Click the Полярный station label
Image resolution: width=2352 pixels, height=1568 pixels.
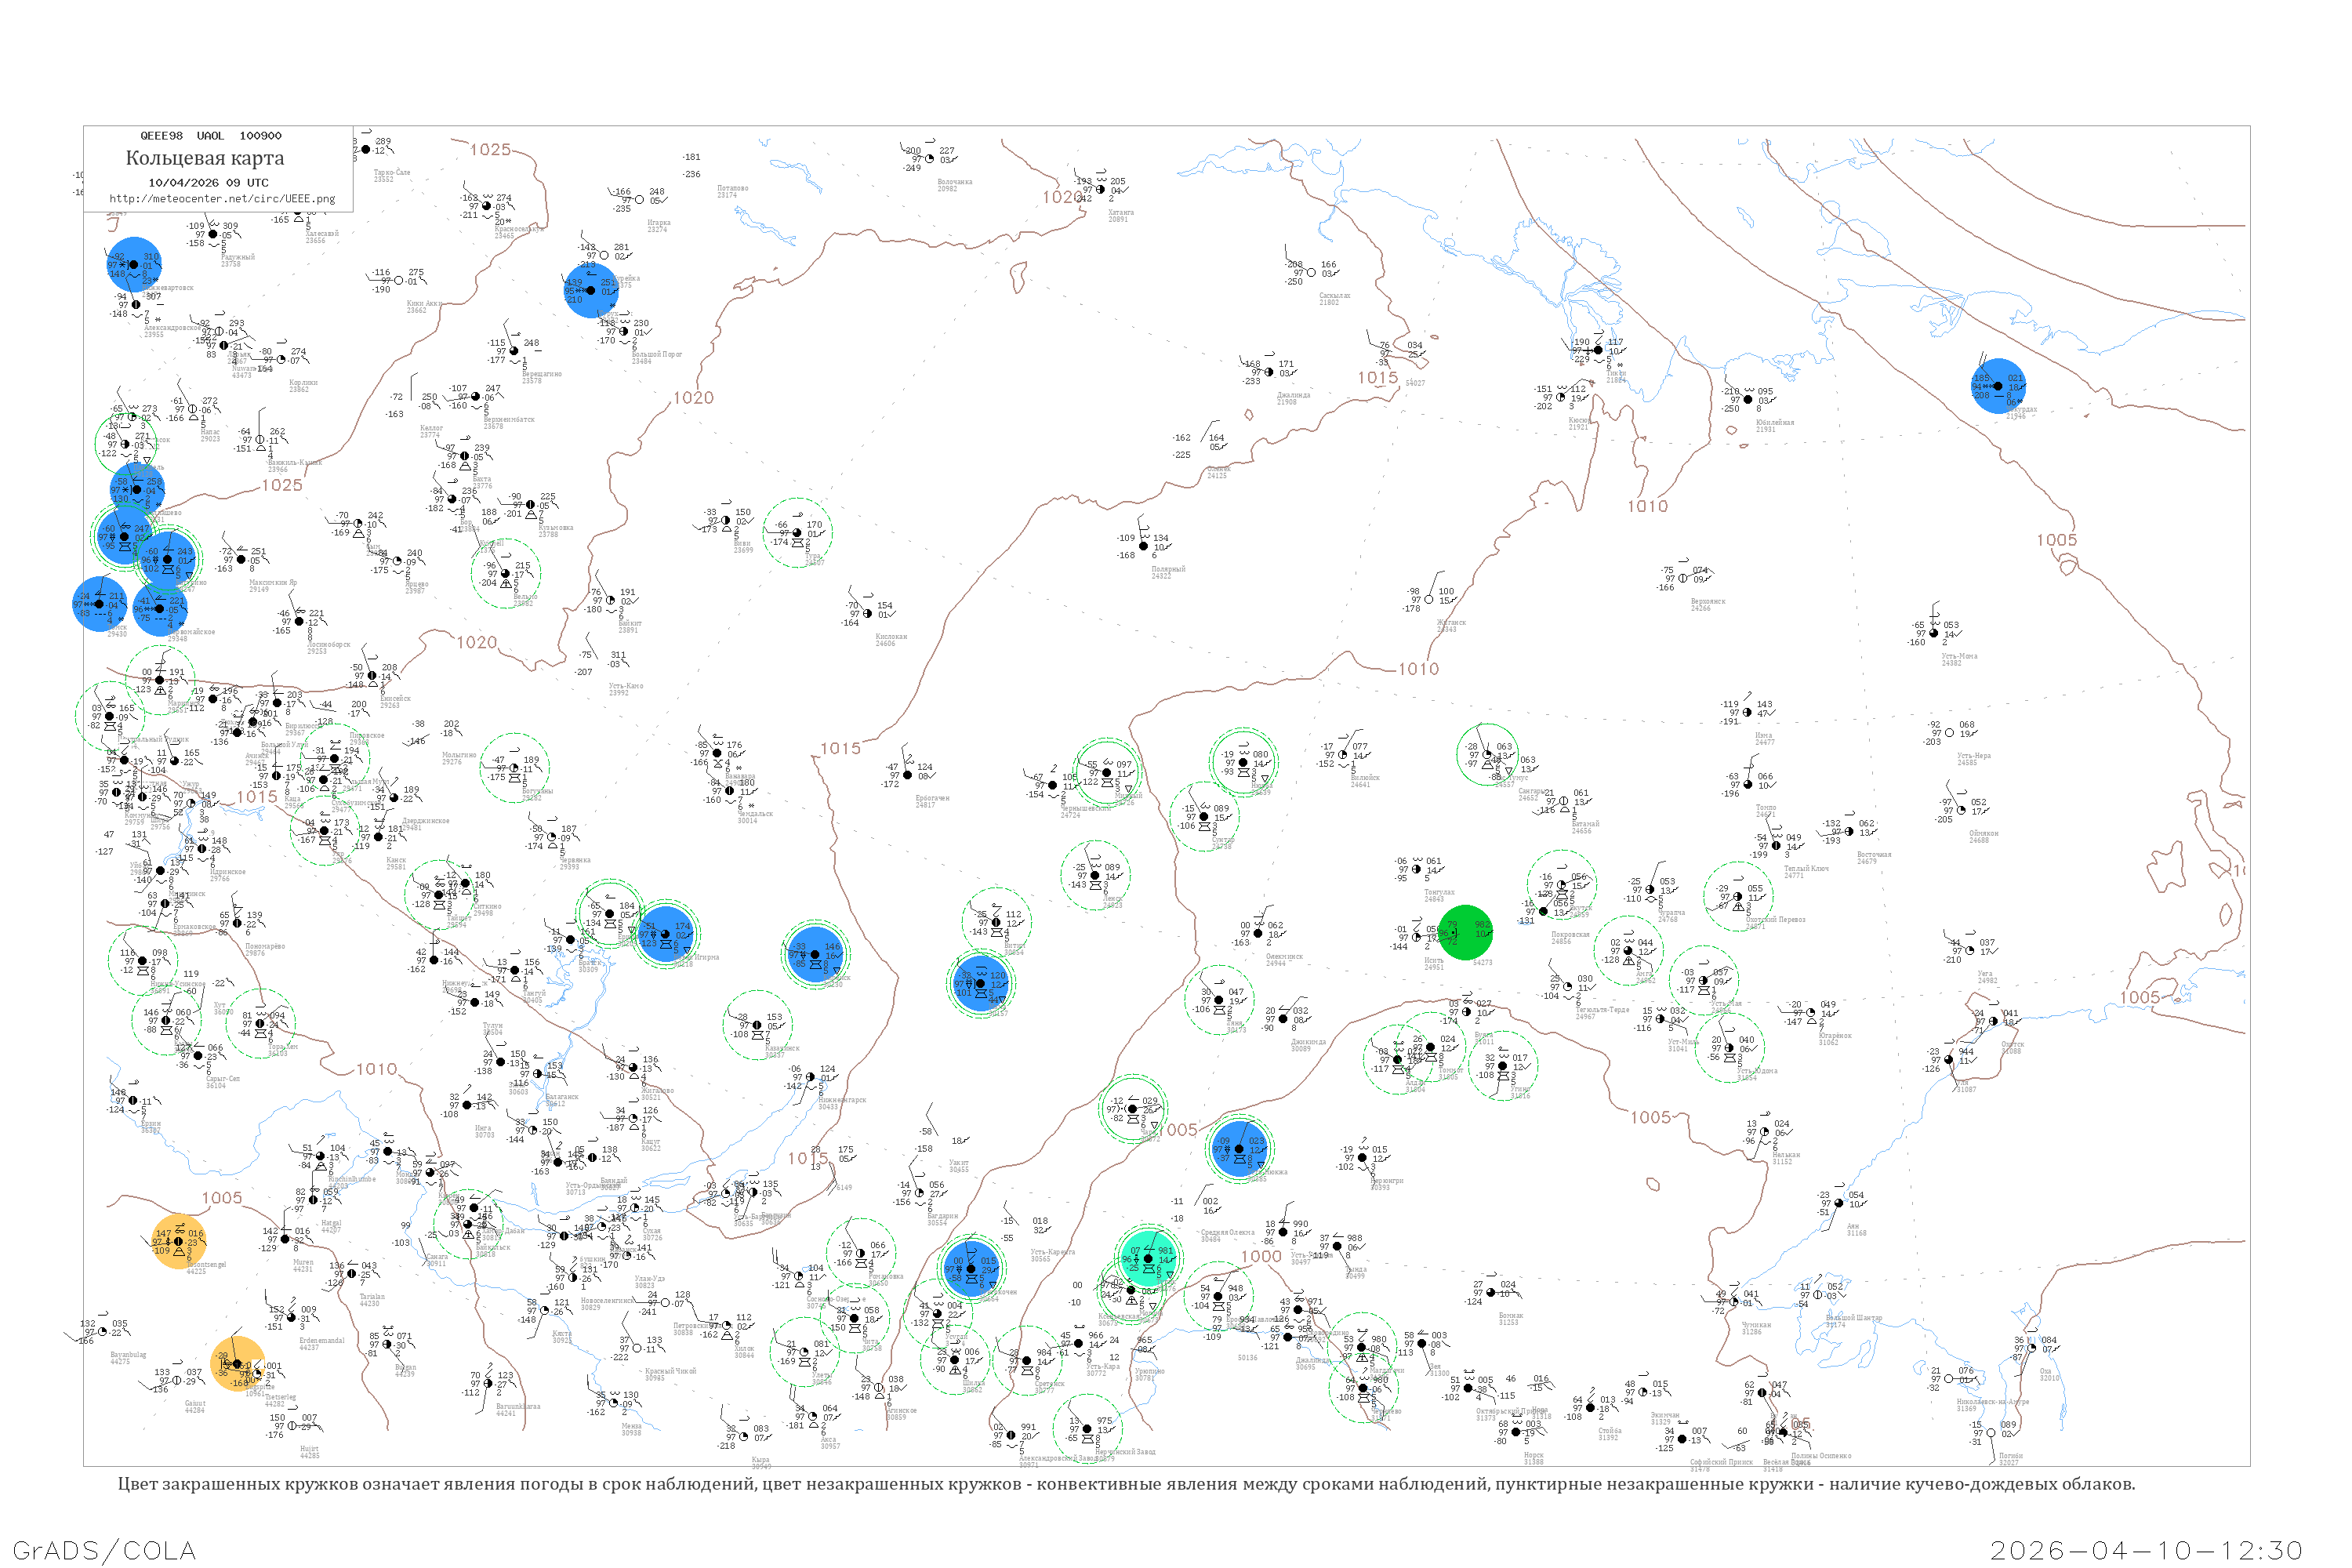[x=1168, y=571]
